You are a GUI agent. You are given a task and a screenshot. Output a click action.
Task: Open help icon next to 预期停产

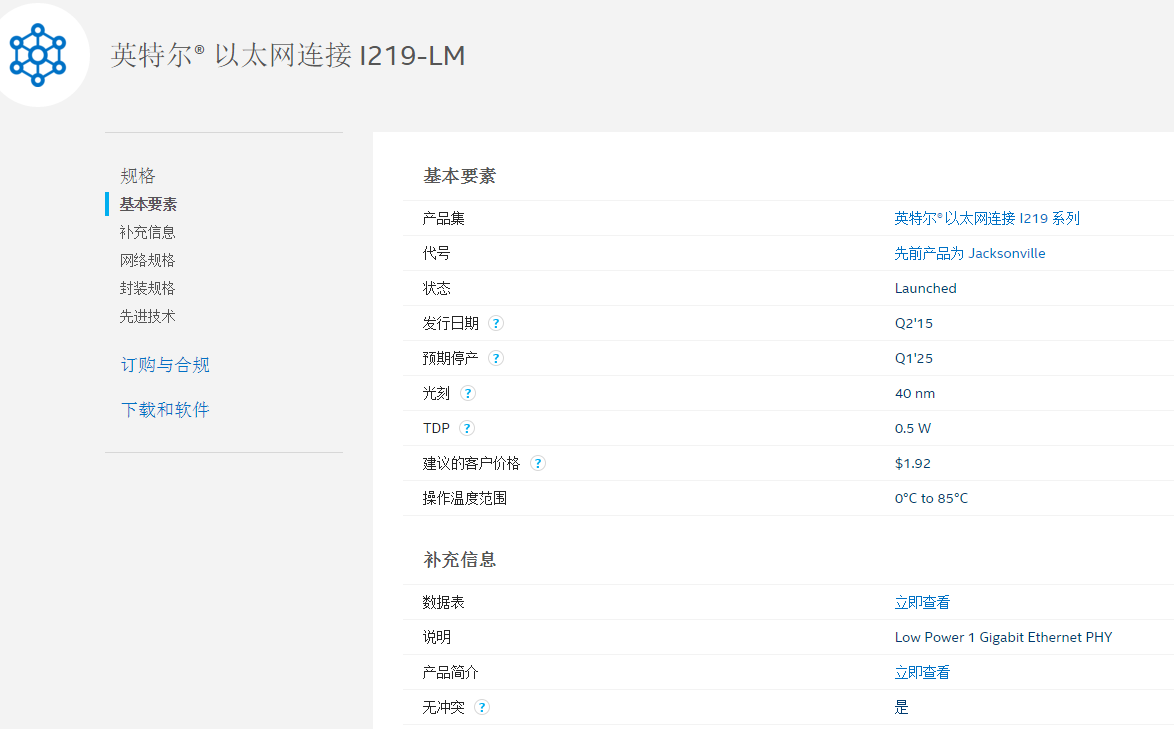coord(496,359)
